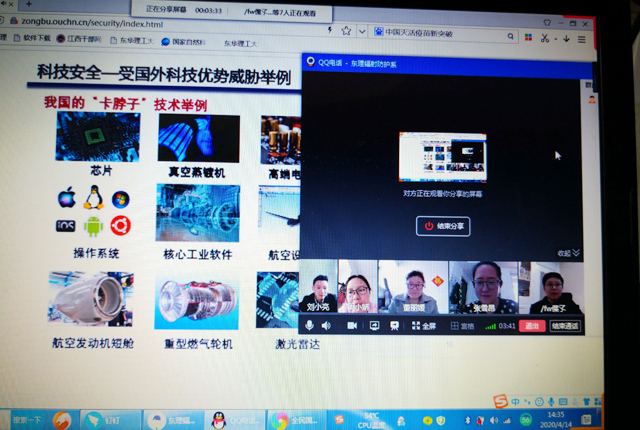
Task: Mute the microphone in QQ call
Action: (310, 326)
